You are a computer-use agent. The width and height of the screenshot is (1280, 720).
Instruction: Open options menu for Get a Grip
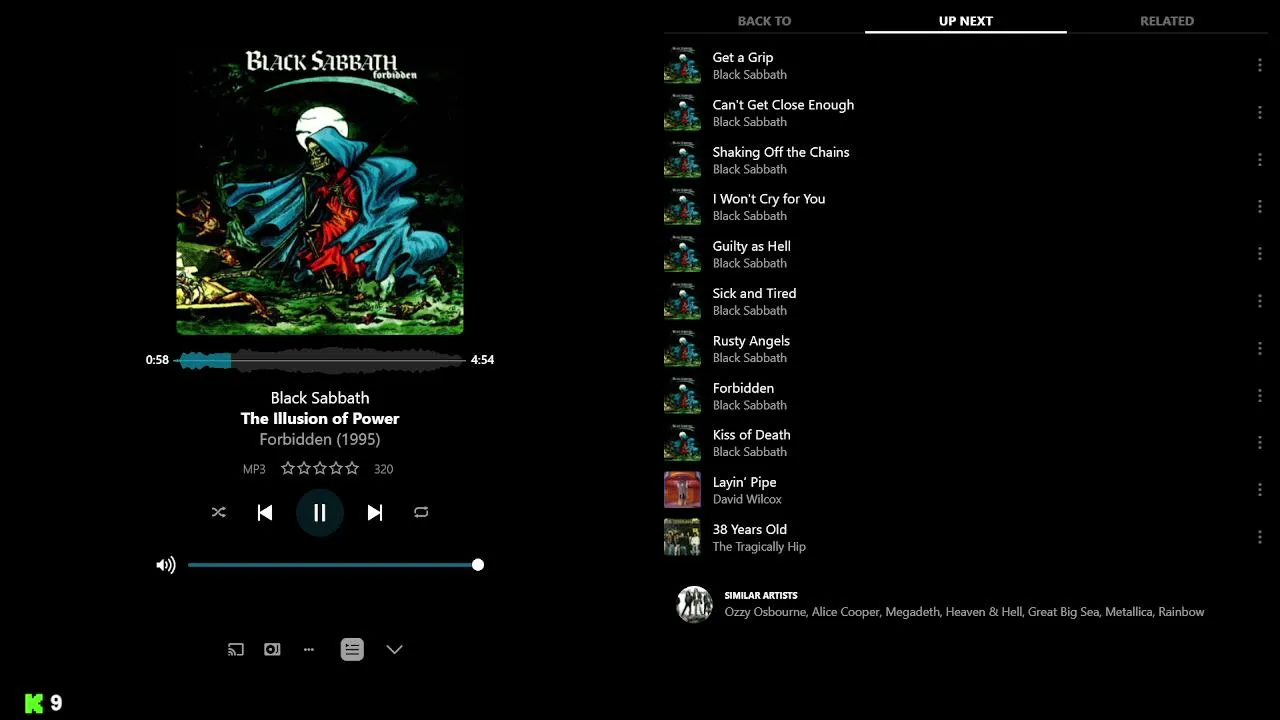1259,65
